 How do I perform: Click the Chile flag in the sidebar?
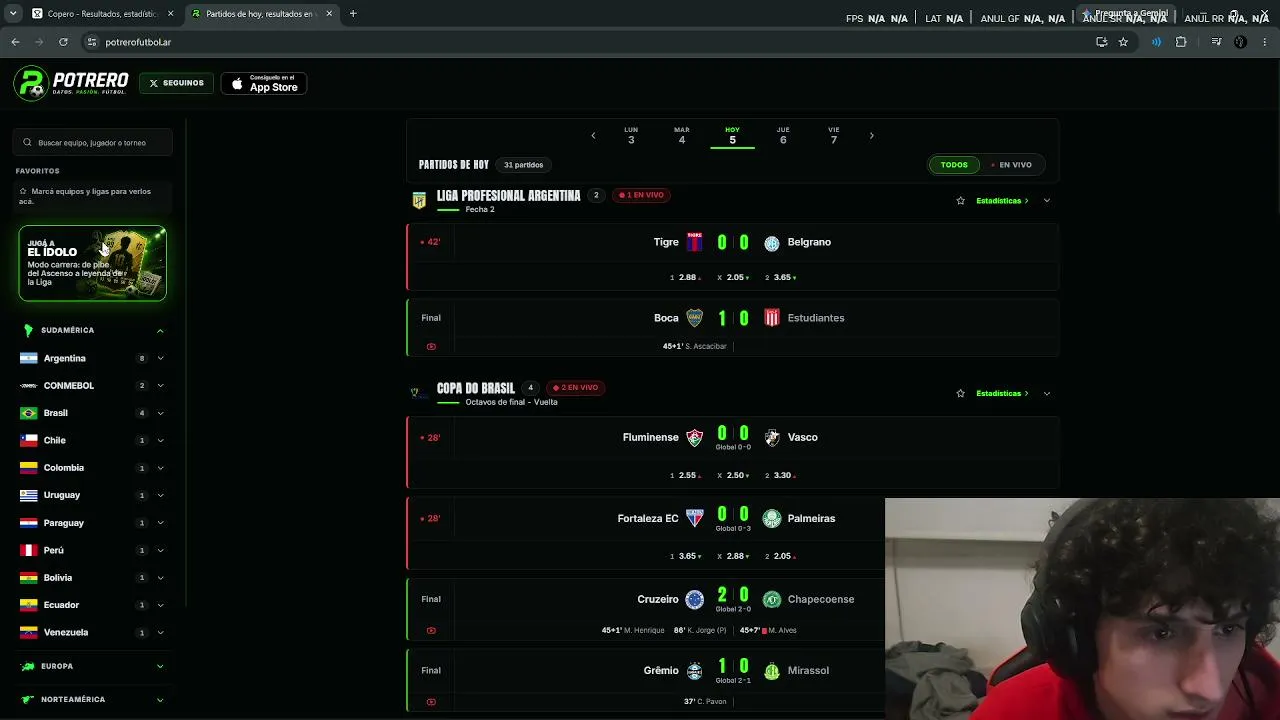tap(28, 440)
